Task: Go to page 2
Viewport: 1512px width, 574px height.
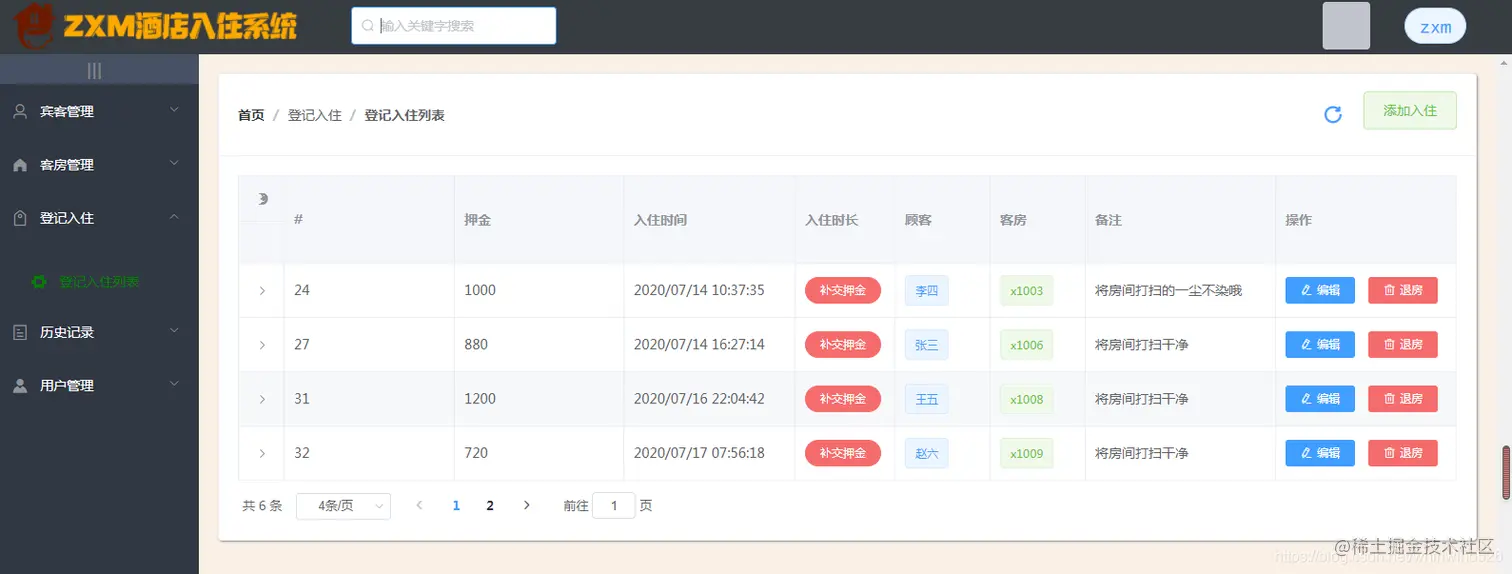Action: point(490,506)
